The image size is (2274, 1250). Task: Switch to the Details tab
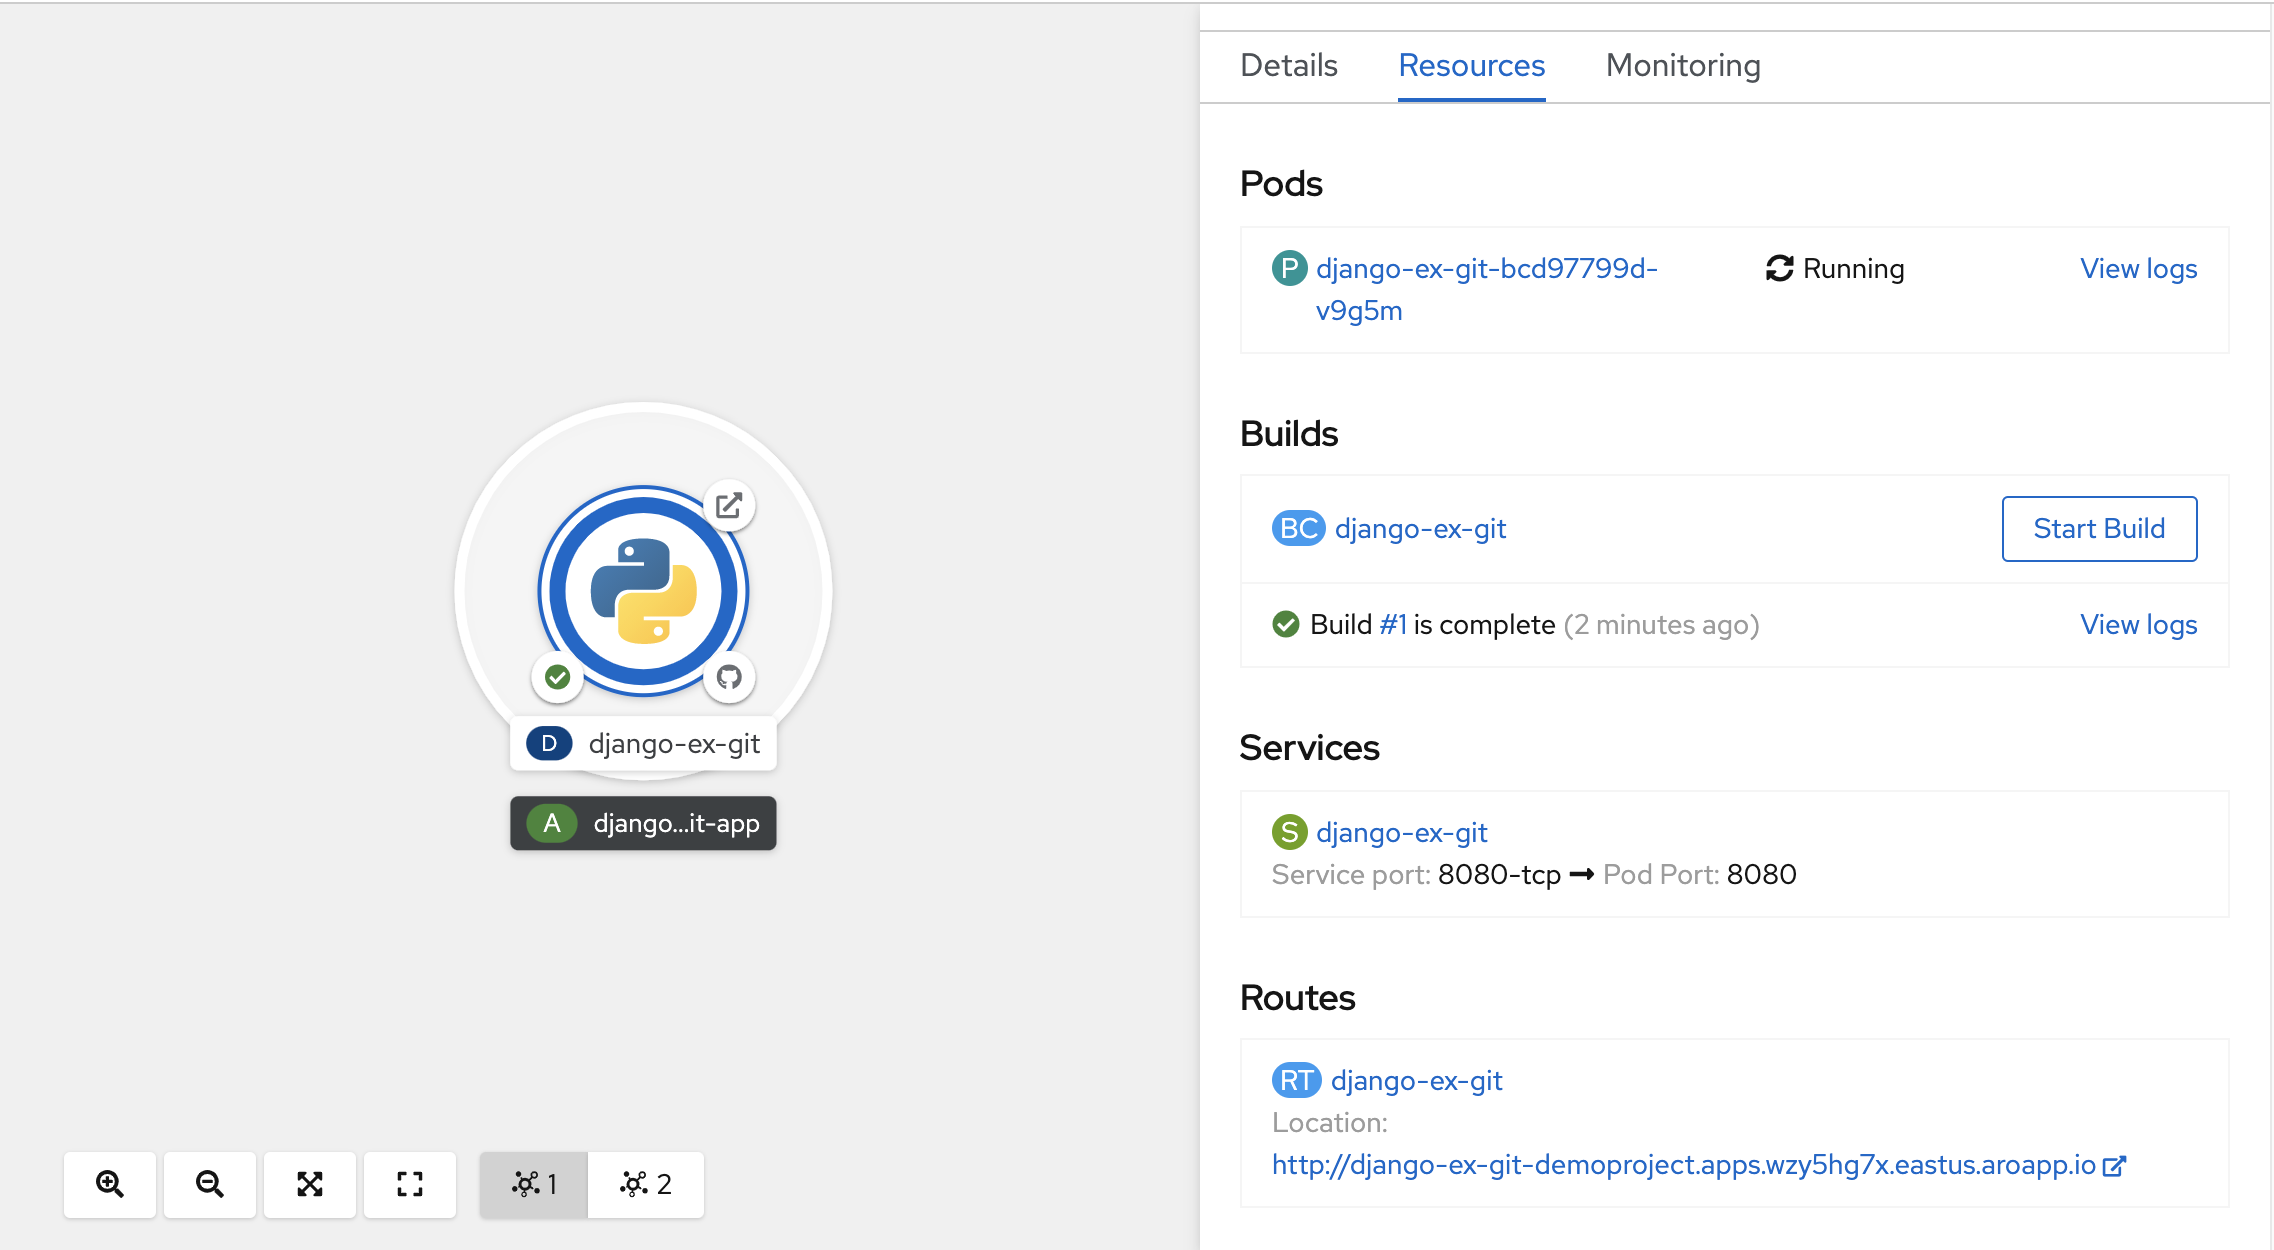(1289, 65)
